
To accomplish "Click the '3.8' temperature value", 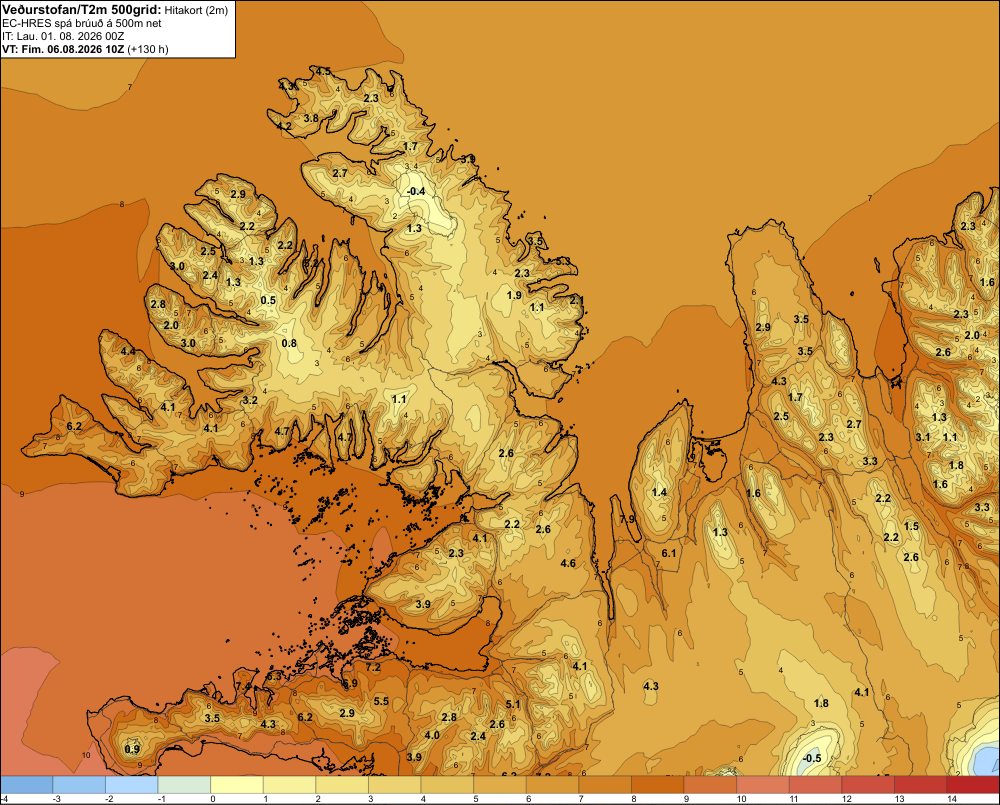I will click(x=311, y=118).
